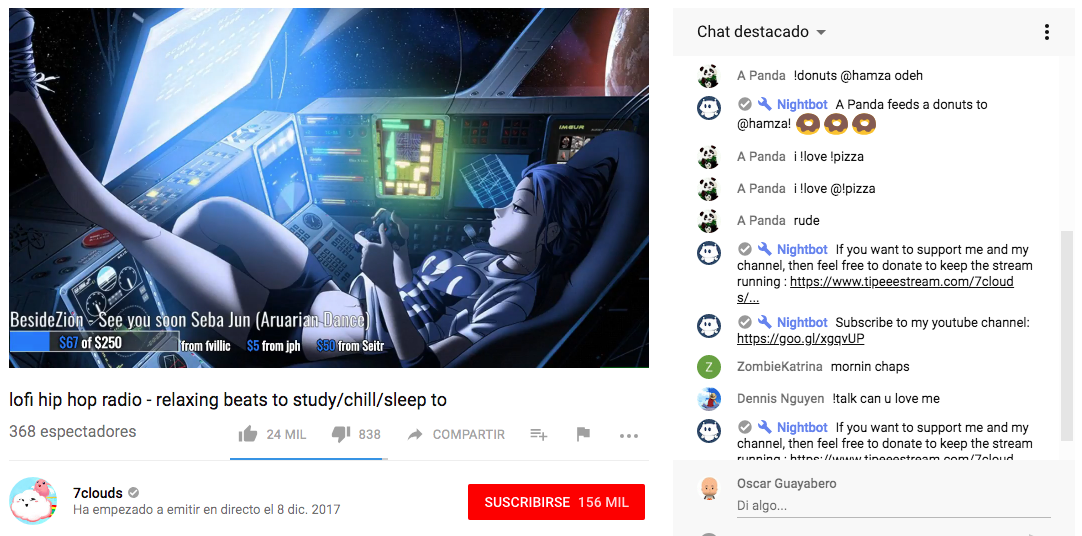The image size is (1082, 536).
Task: Click the thumbs-down dislike icon
Action: 341,434
